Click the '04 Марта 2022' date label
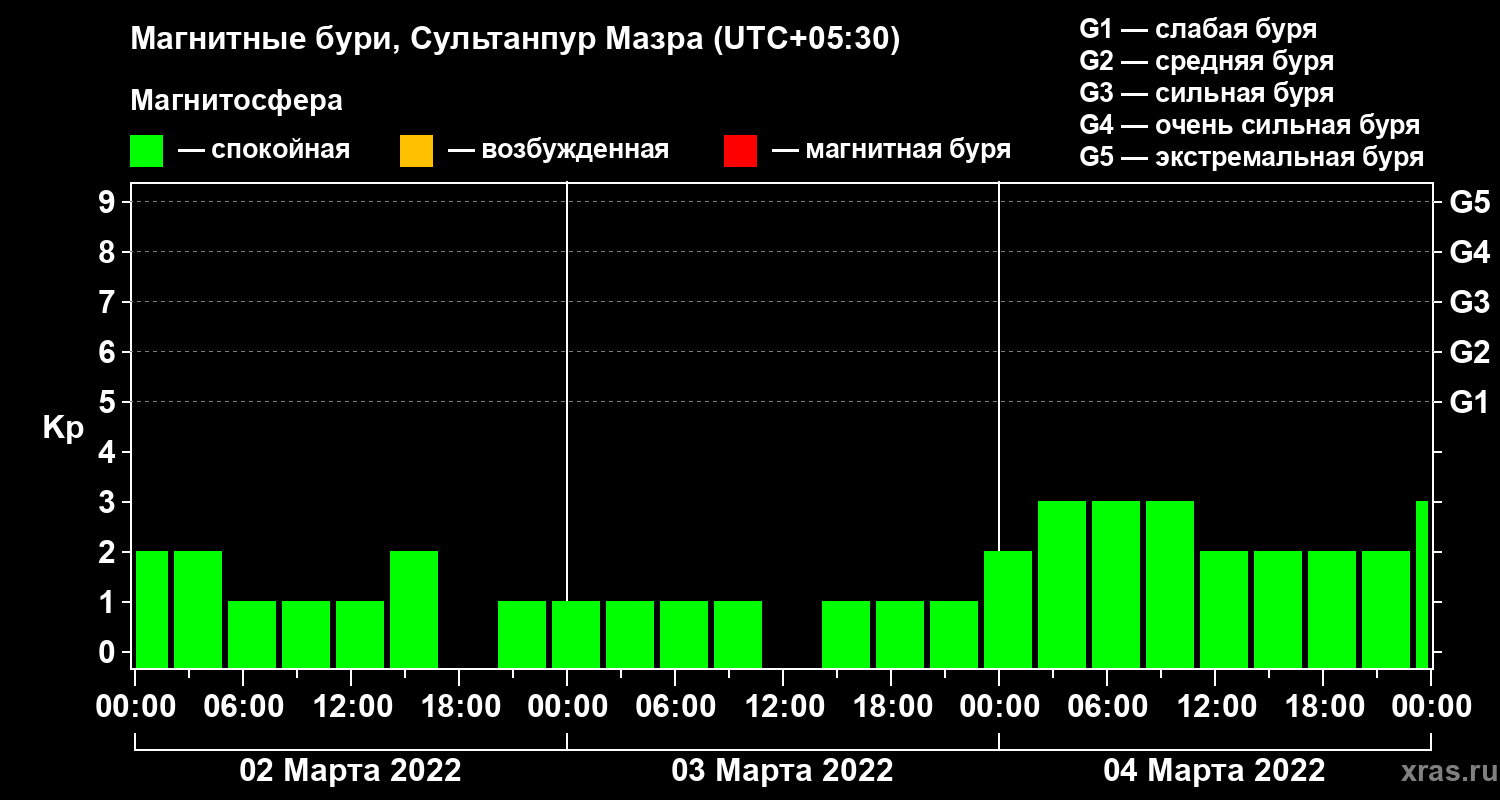This screenshot has width=1500, height=800. pos(1214,771)
